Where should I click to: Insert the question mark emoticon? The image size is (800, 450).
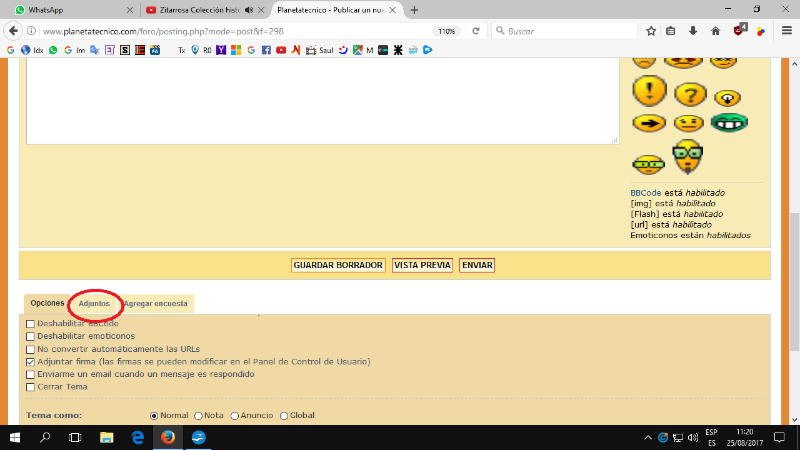(x=690, y=94)
